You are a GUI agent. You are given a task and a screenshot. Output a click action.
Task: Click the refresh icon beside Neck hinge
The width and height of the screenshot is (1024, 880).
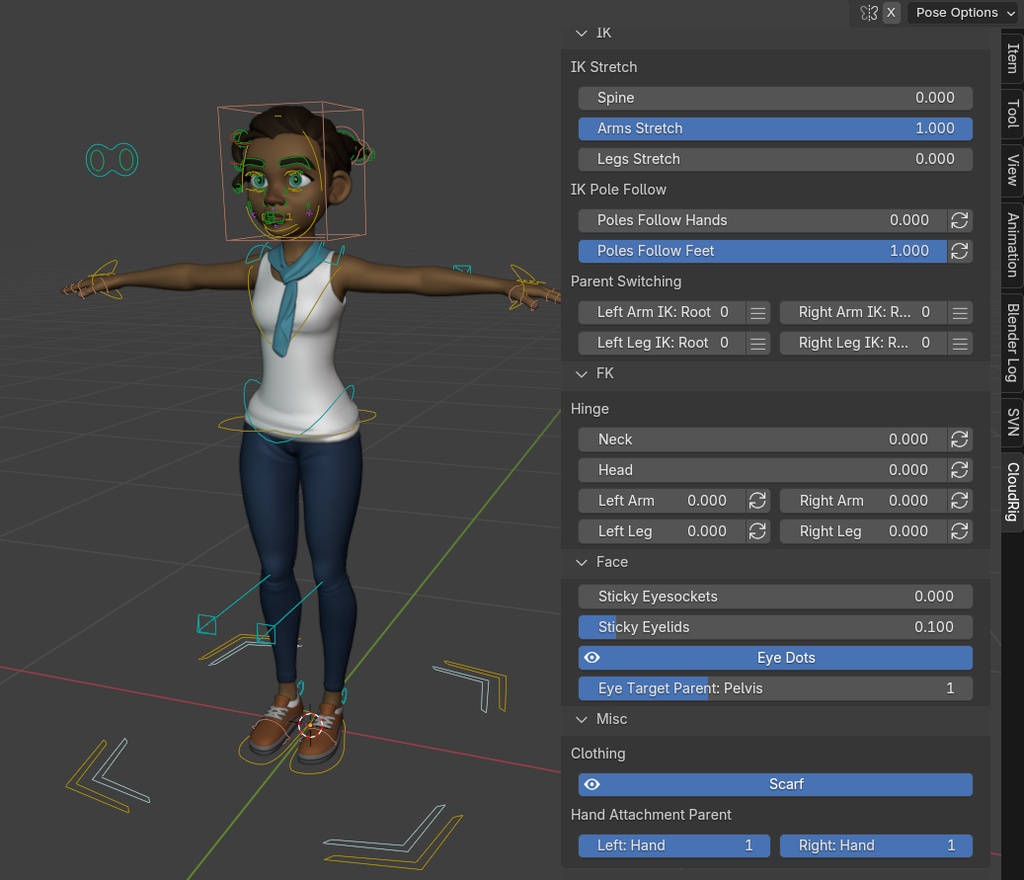pos(960,439)
